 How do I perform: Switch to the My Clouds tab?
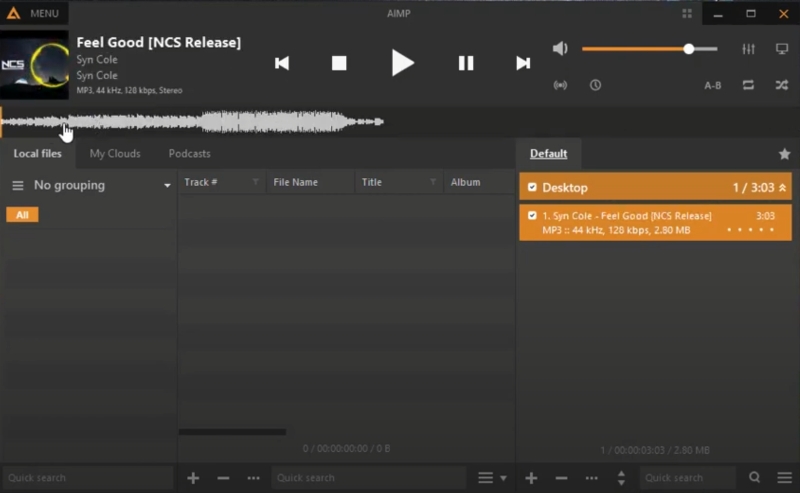115,154
